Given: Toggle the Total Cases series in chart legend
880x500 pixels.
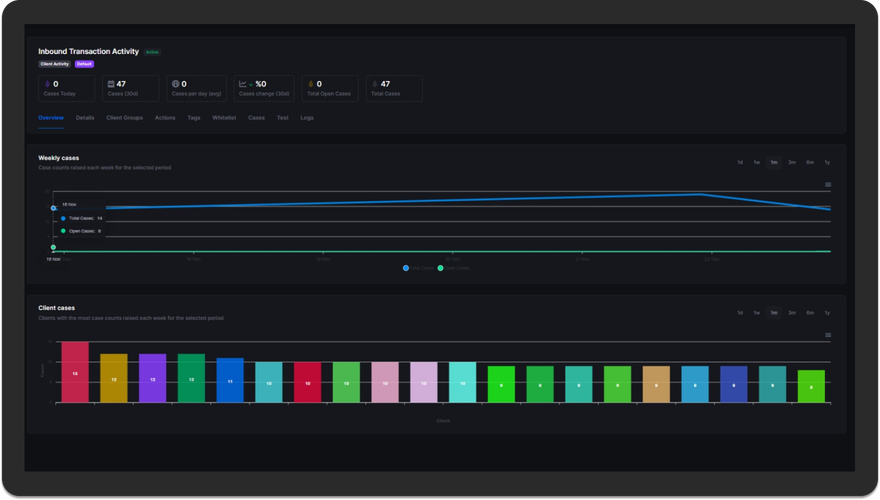Looking at the screenshot, I should pos(418,268).
